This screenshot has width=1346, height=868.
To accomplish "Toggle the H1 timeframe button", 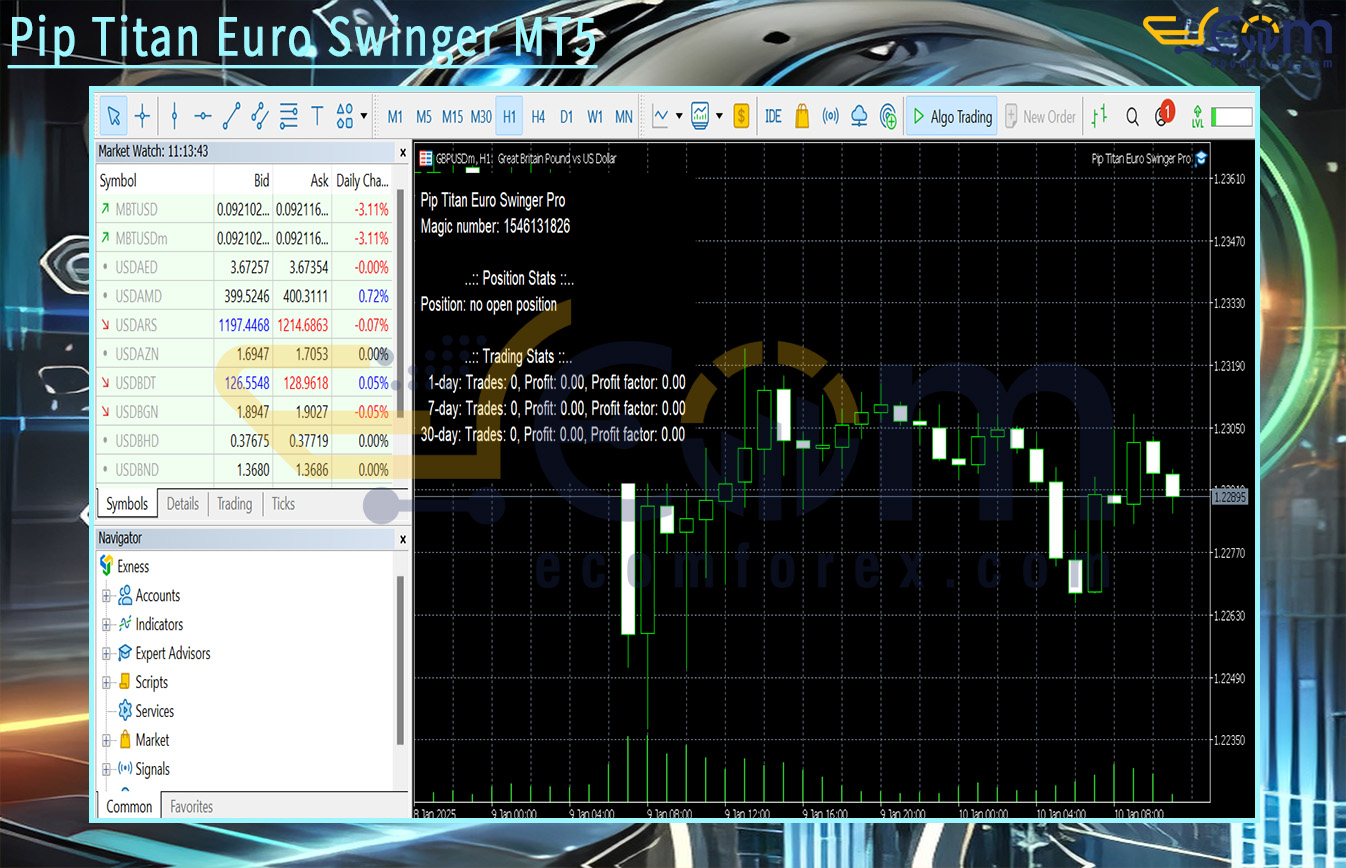I will pyautogui.click(x=510, y=117).
